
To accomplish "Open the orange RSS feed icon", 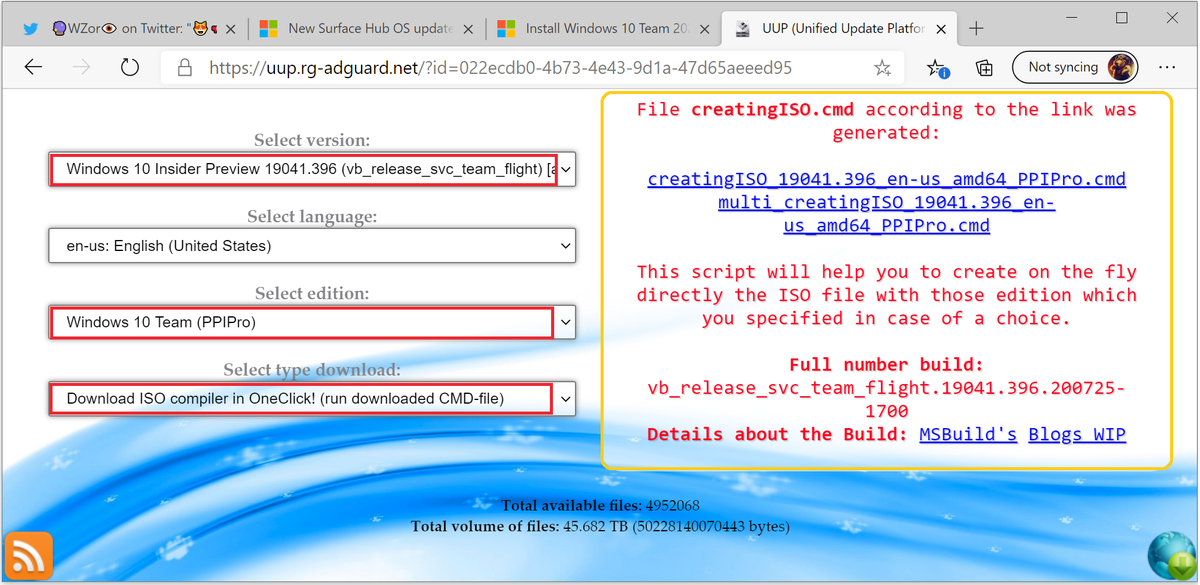I will click(29, 556).
